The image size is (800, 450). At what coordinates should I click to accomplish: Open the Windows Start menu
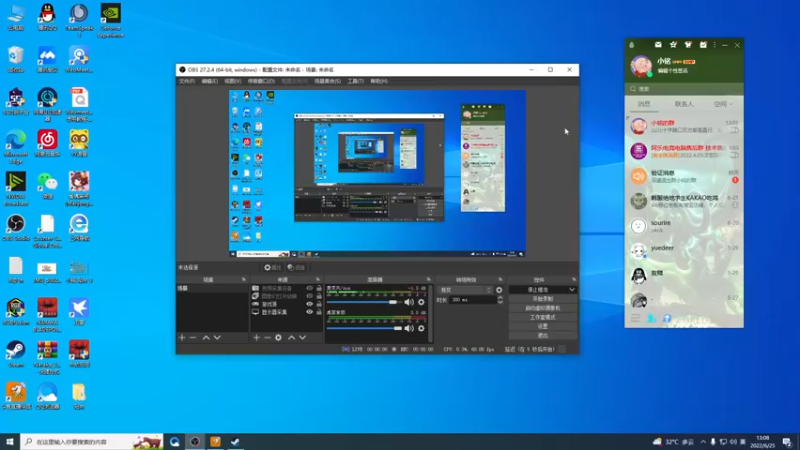point(10,442)
